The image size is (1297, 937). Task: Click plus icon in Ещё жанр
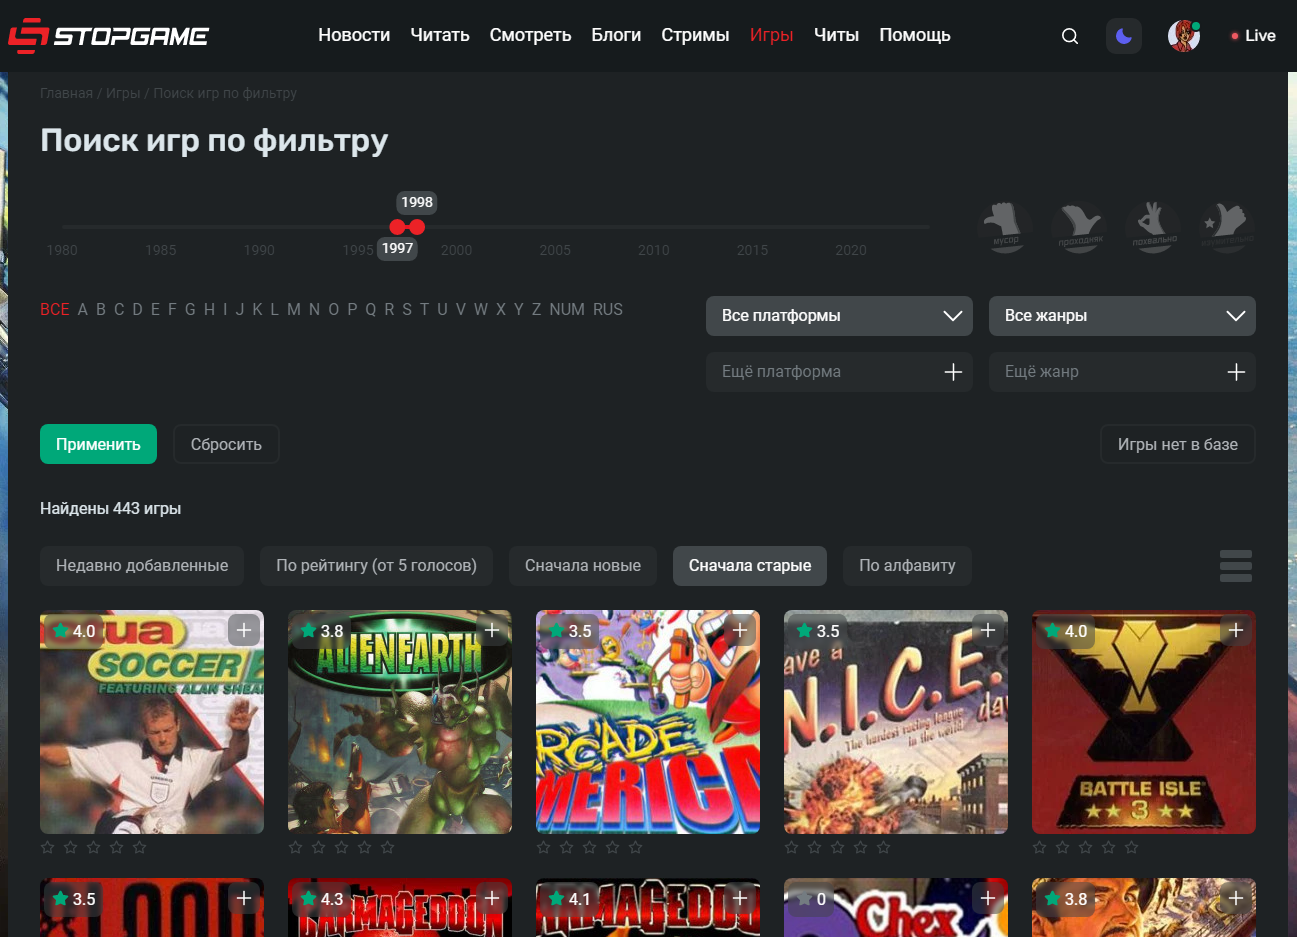pos(1236,372)
